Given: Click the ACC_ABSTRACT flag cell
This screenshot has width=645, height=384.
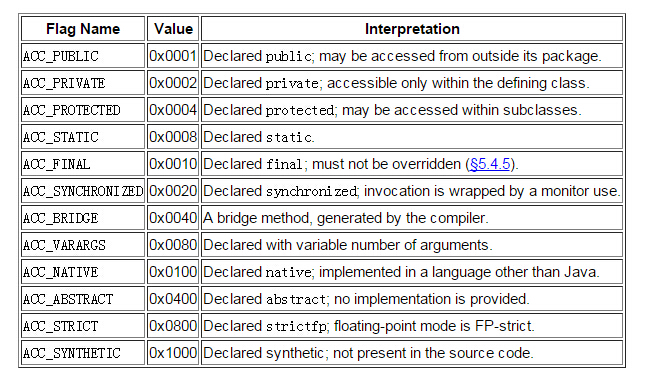Looking at the screenshot, I should tap(83, 298).
